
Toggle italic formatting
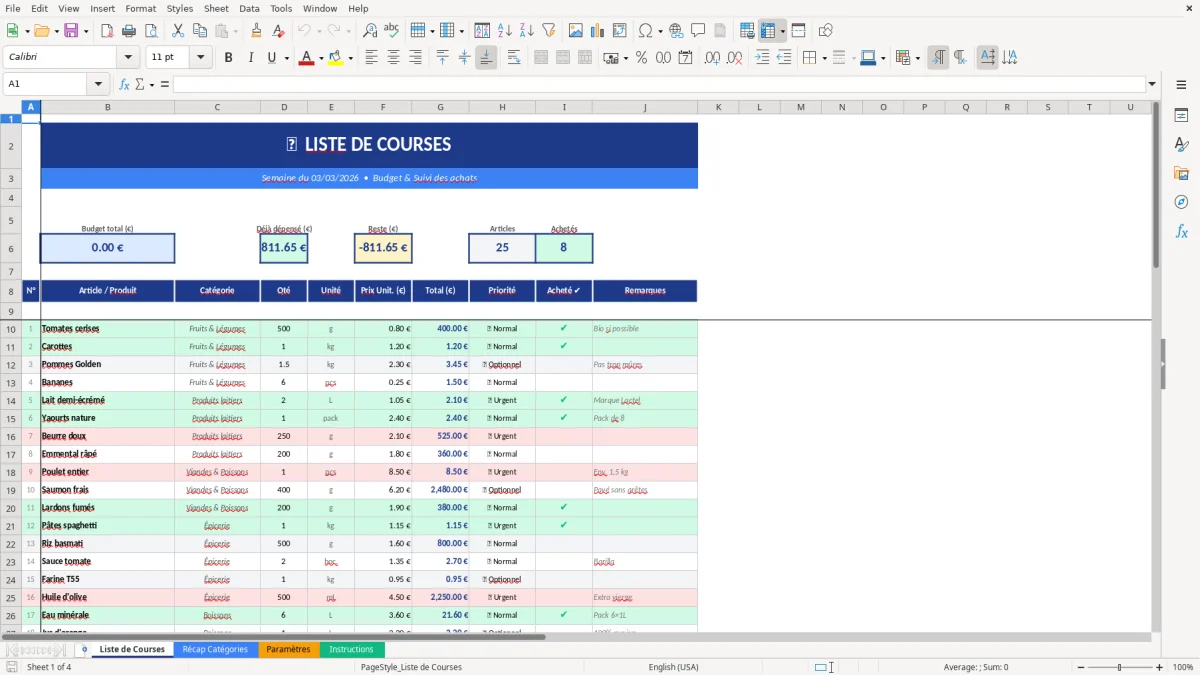pyautogui.click(x=248, y=57)
